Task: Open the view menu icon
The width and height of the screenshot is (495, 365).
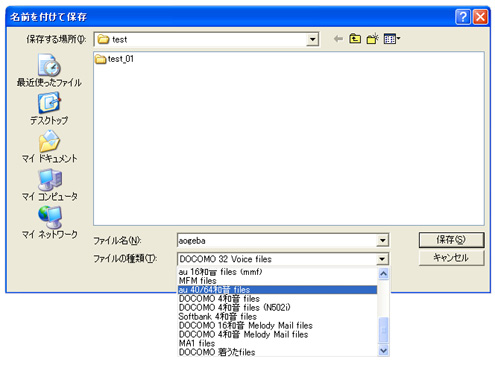Action: coord(392,39)
